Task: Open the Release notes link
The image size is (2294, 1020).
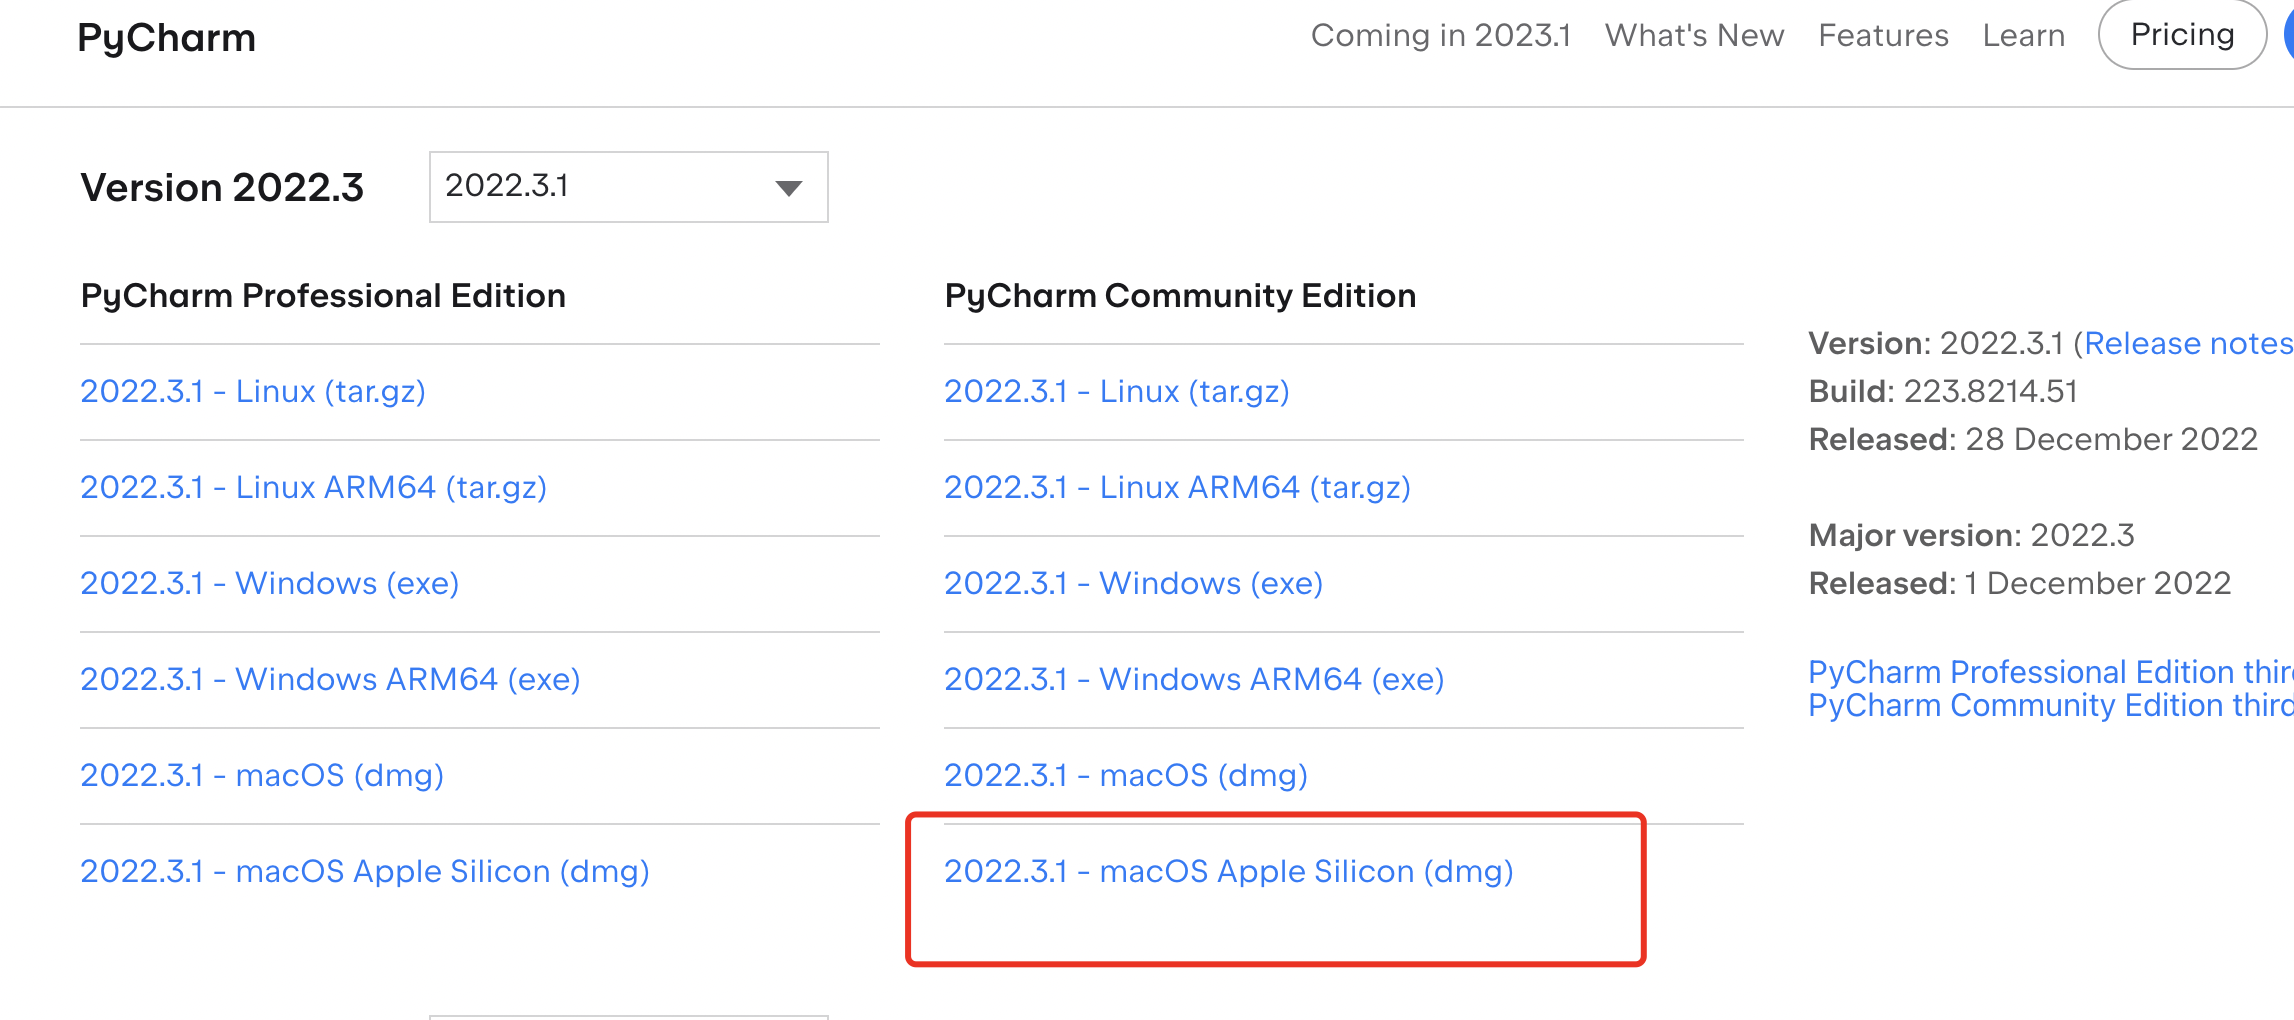Action: [2188, 343]
